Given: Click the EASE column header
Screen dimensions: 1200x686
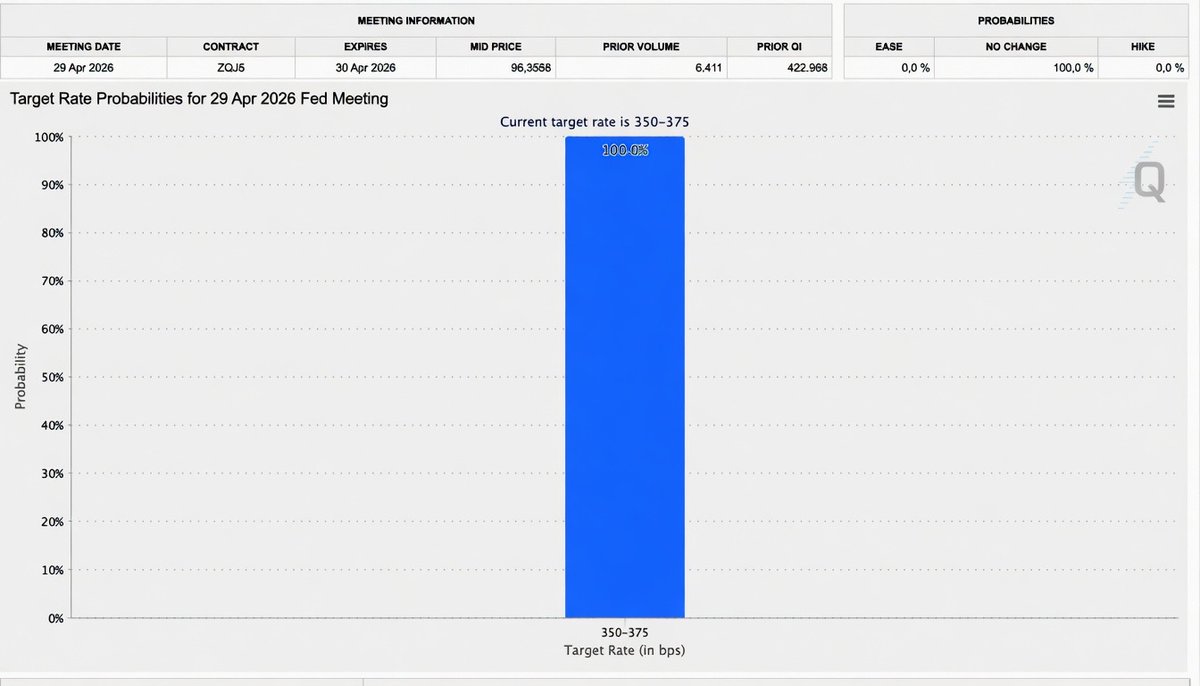Looking at the screenshot, I should tap(888, 47).
